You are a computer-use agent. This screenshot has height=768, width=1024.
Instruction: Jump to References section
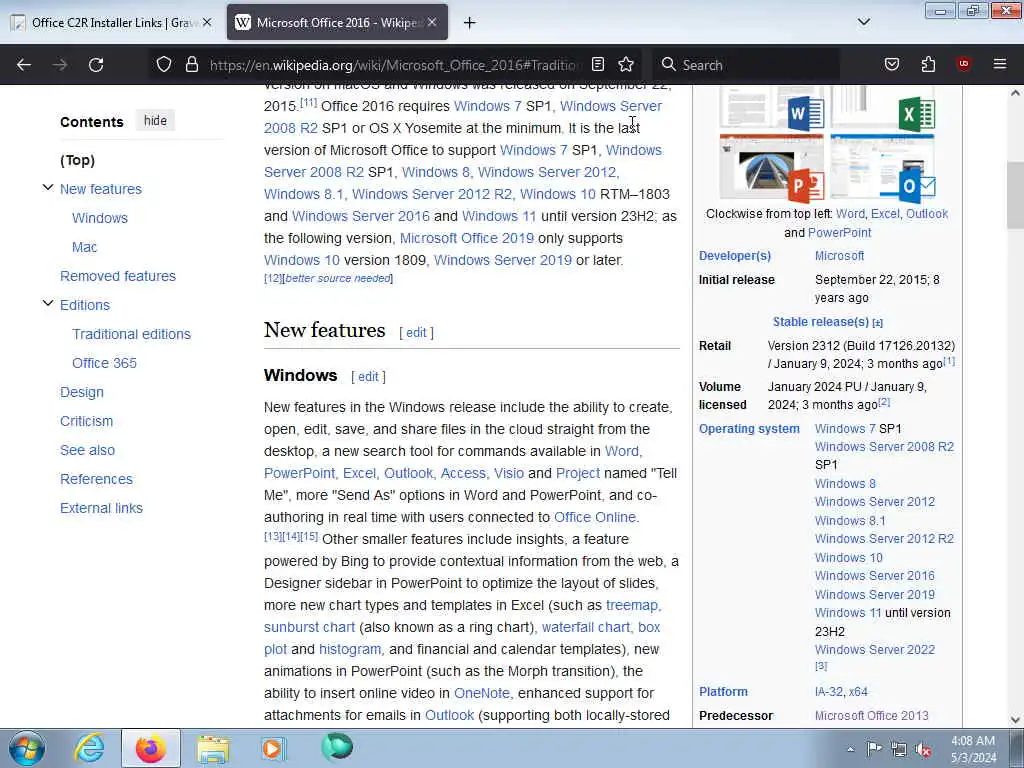[x=96, y=479]
